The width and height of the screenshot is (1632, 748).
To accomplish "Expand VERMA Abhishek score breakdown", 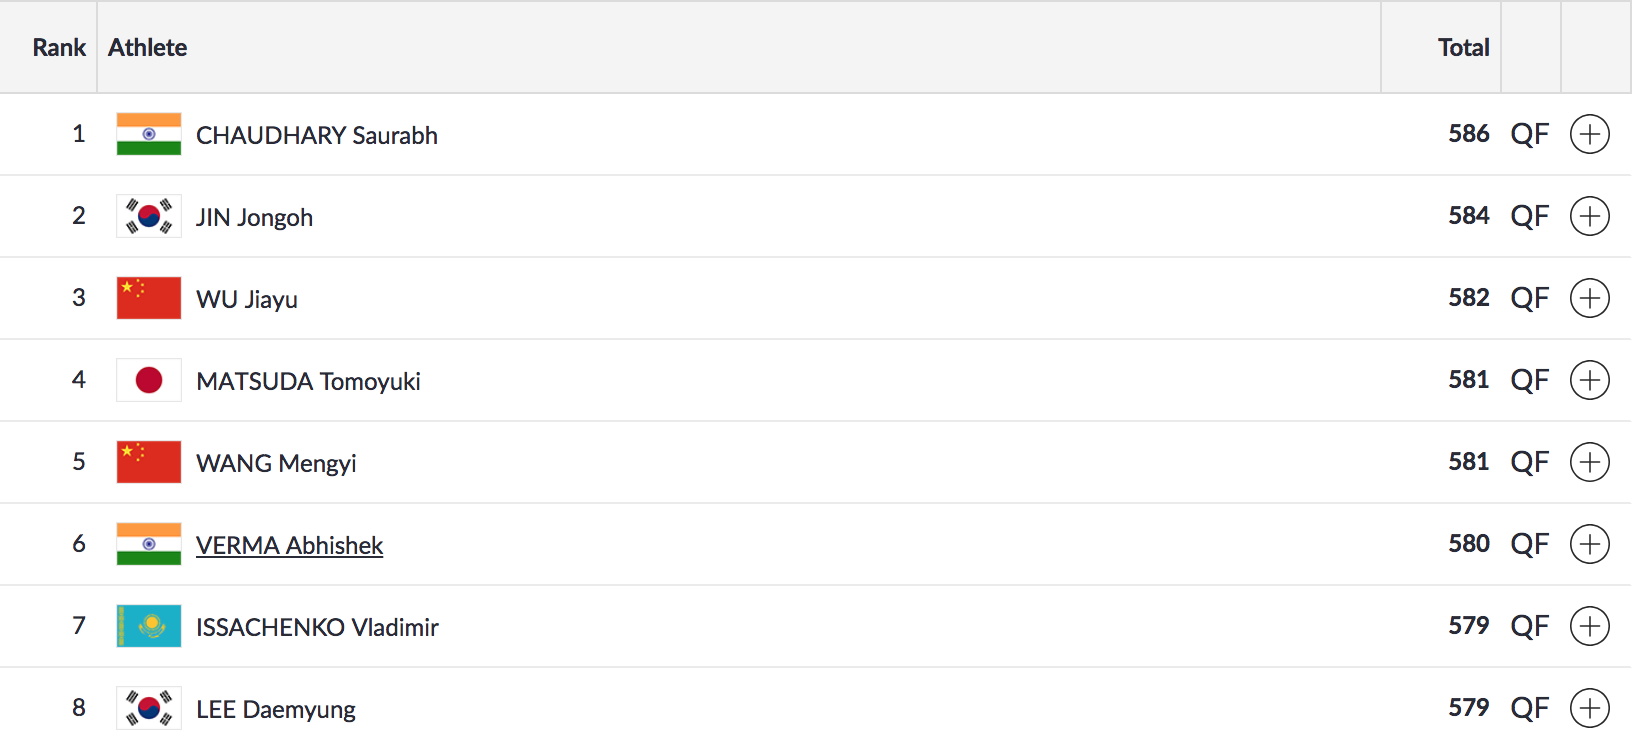I will (1589, 544).
